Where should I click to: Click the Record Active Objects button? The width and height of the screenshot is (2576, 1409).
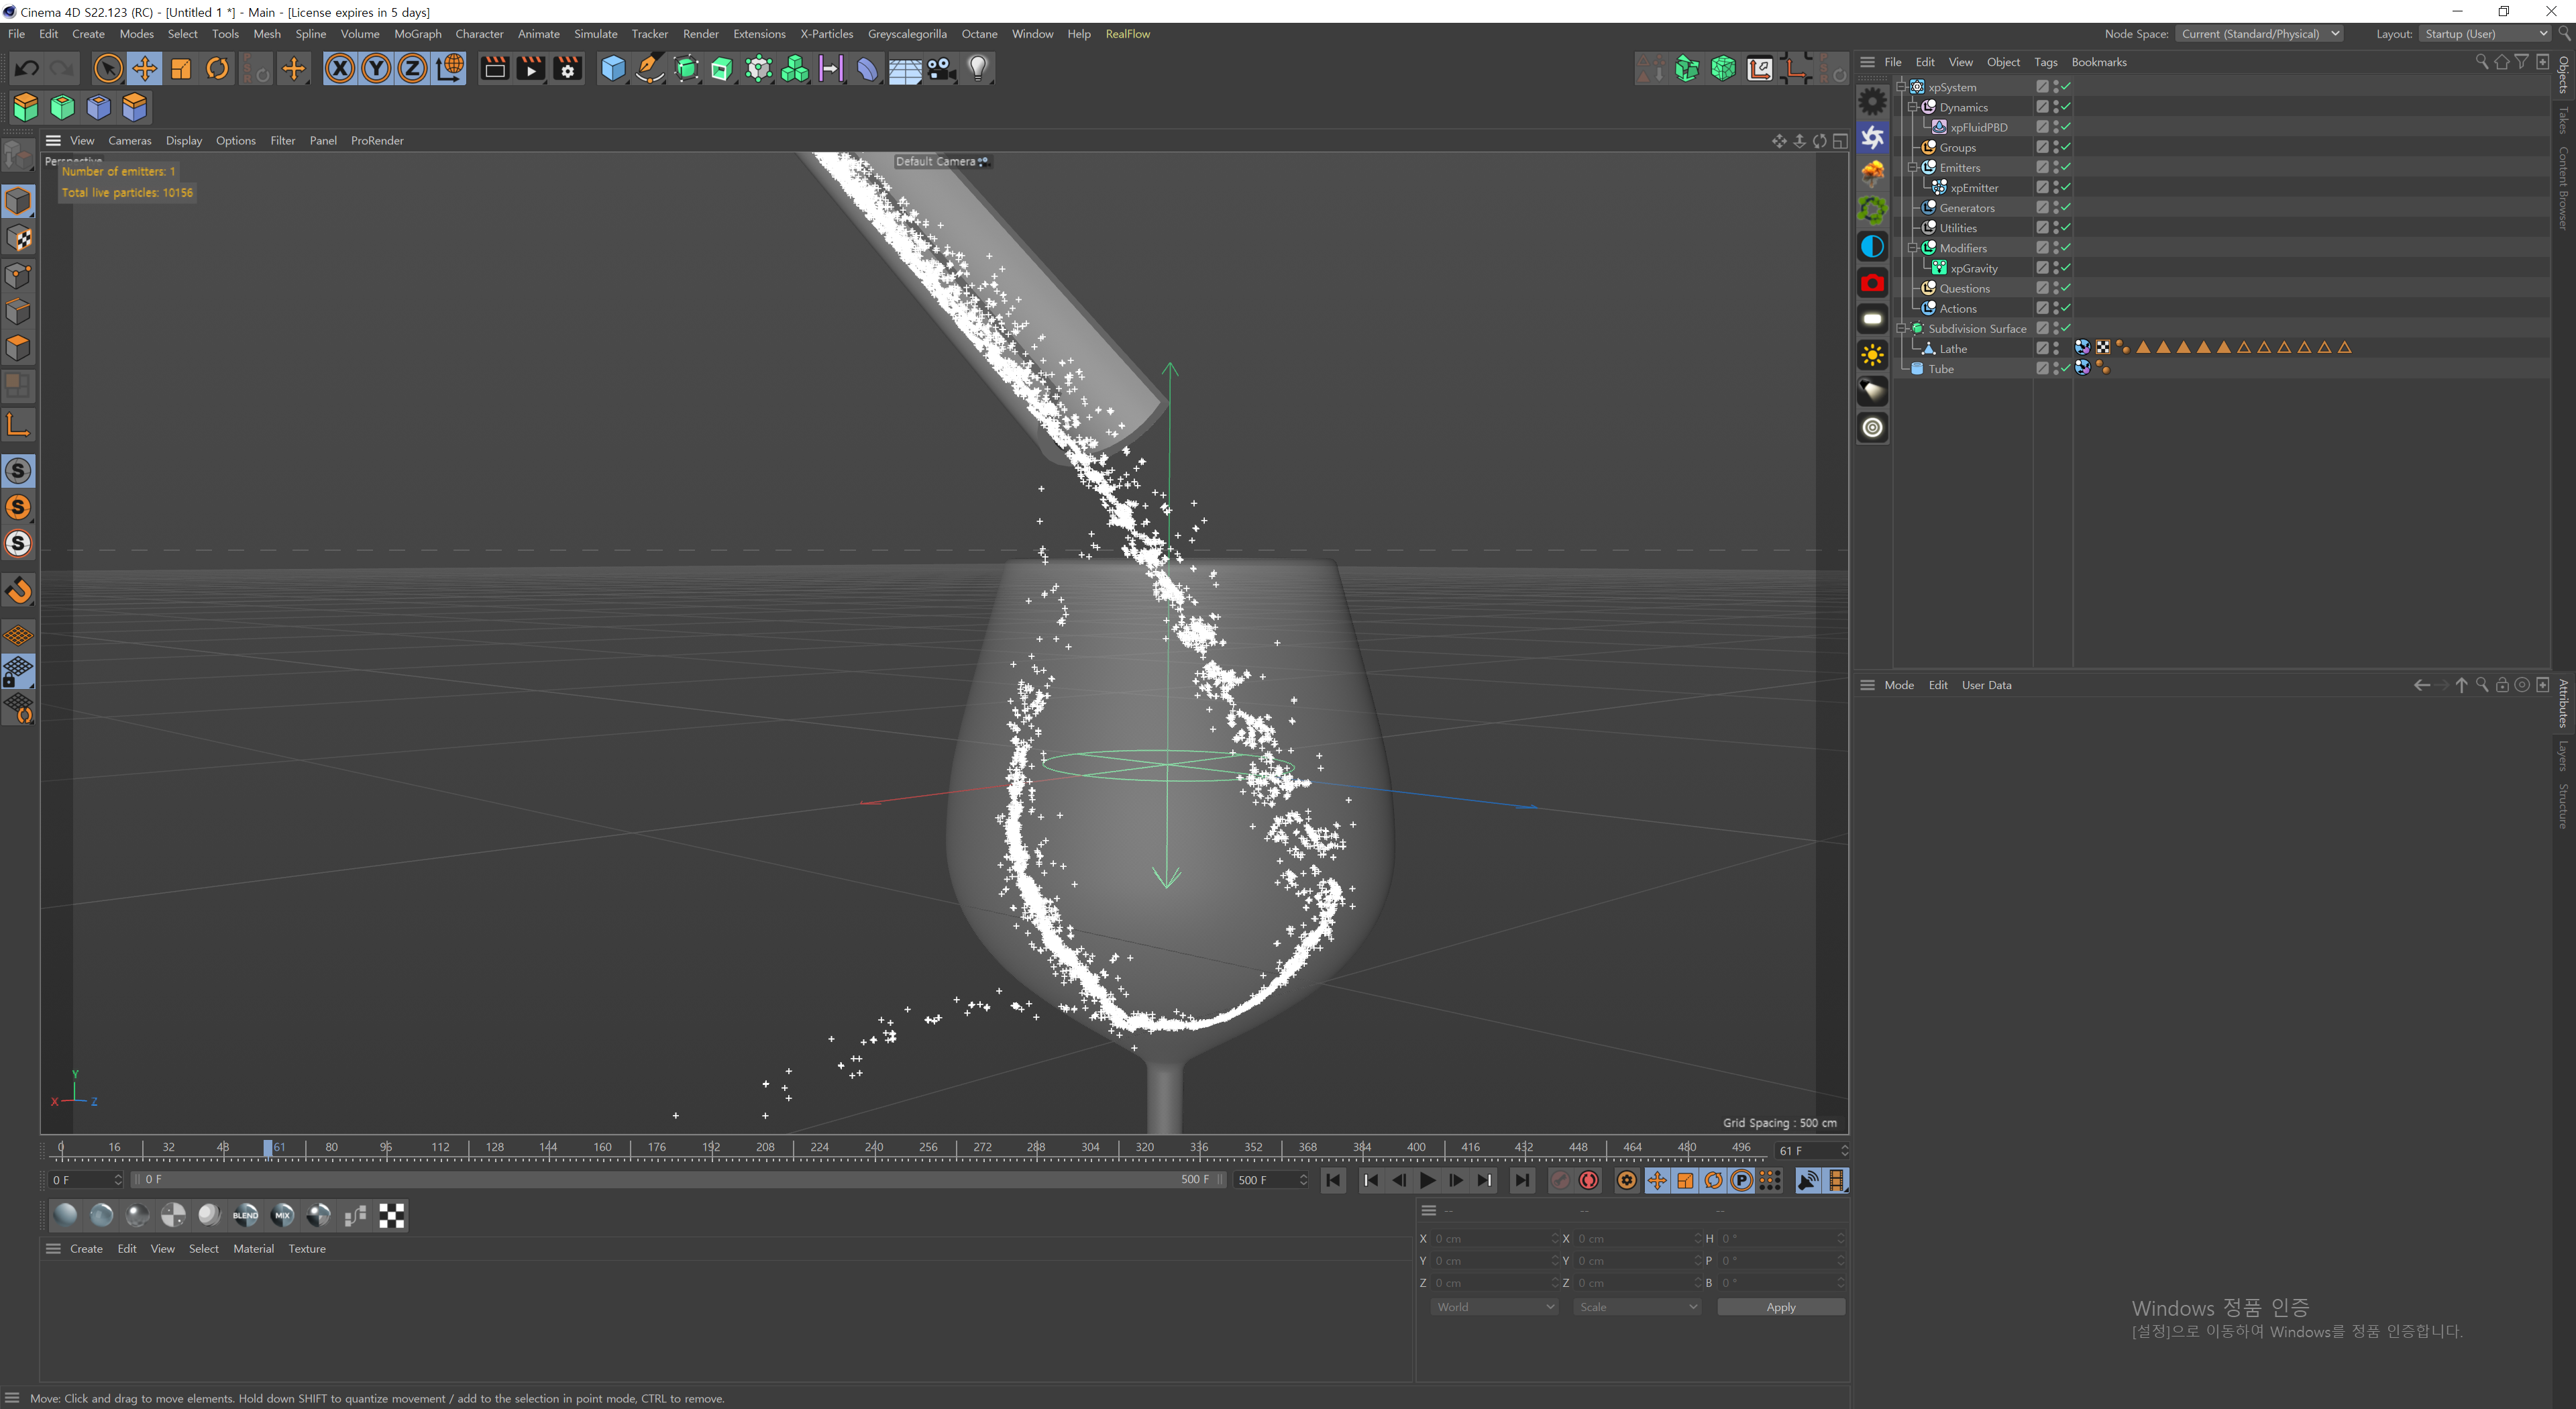coord(1560,1181)
